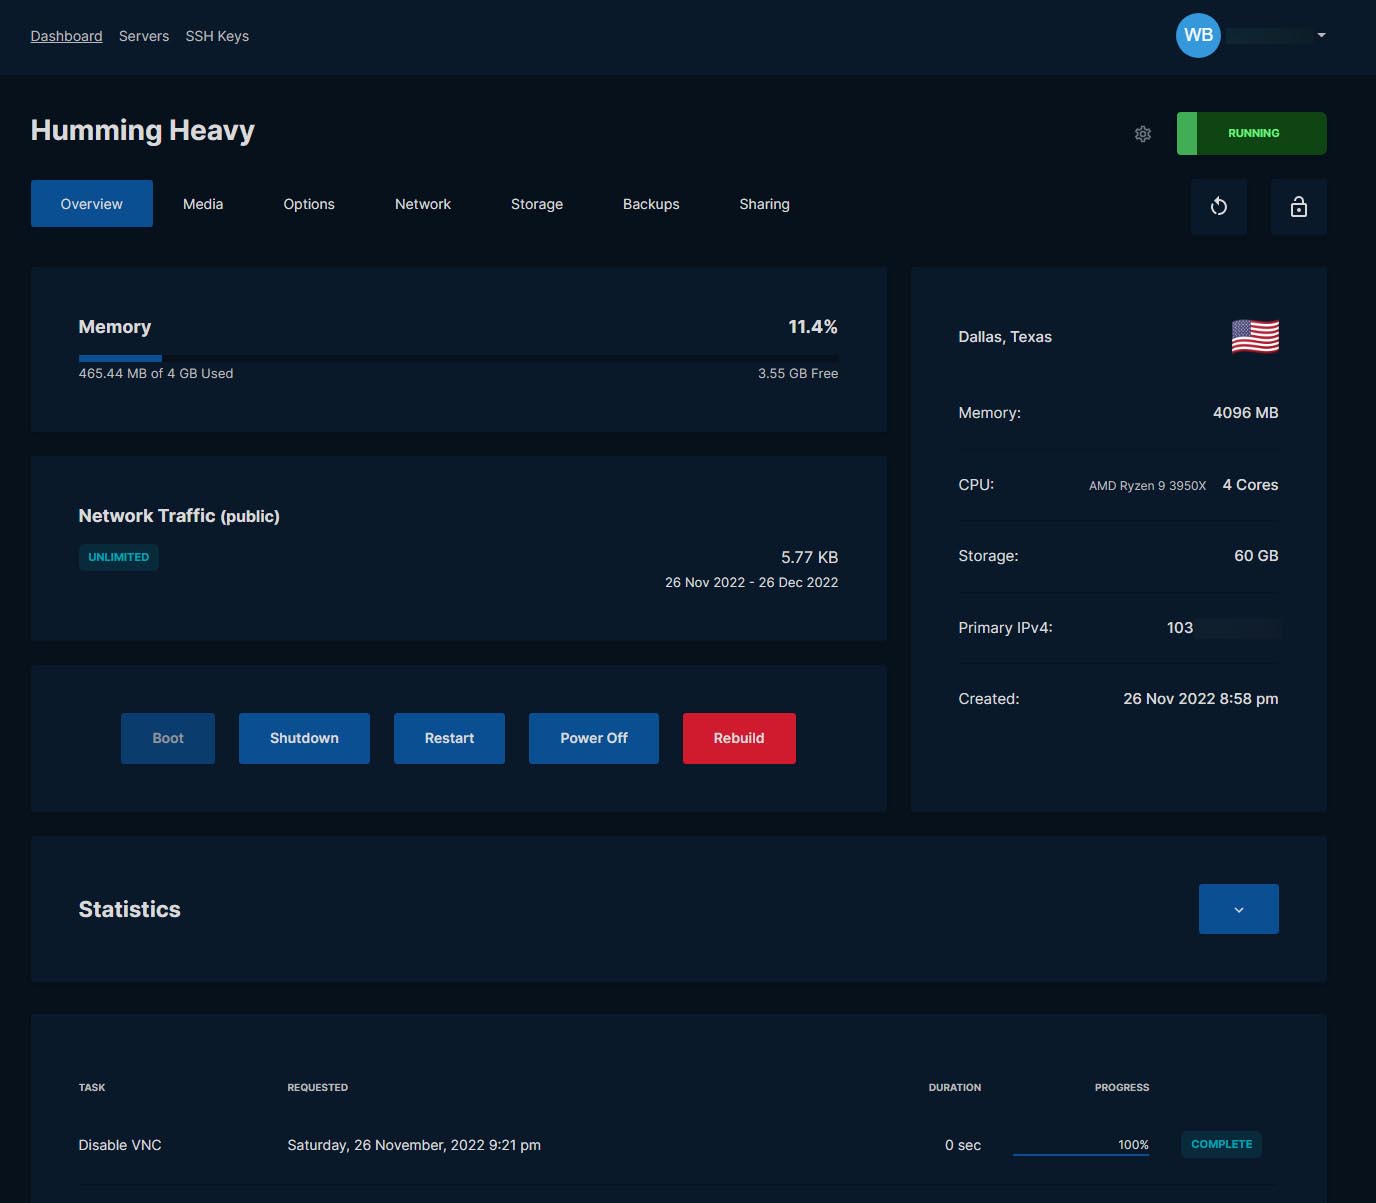The width and height of the screenshot is (1376, 1203).
Task: Go to the Backups tab
Action: point(651,204)
